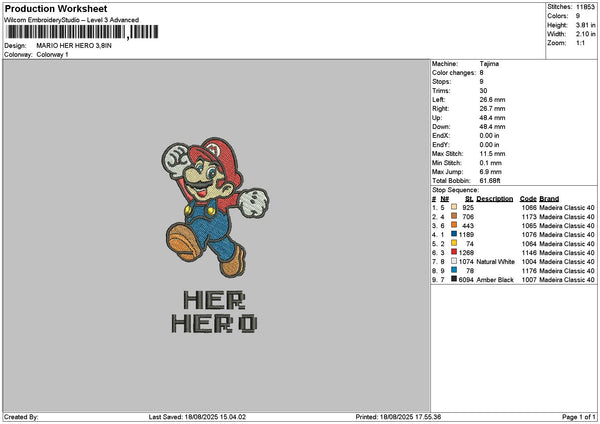Click the 'Created By:' footer label
This screenshot has height=424, width=600.
[21, 417]
